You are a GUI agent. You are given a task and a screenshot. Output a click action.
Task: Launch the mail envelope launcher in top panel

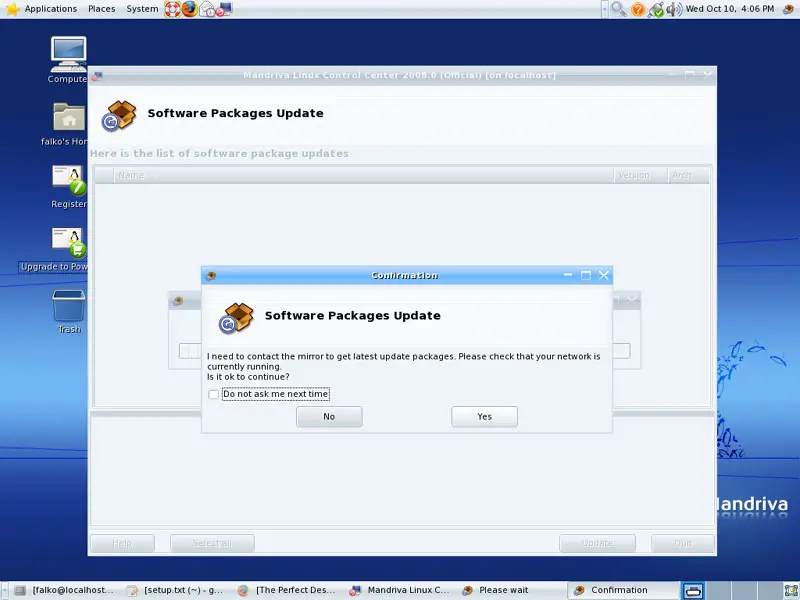207,9
